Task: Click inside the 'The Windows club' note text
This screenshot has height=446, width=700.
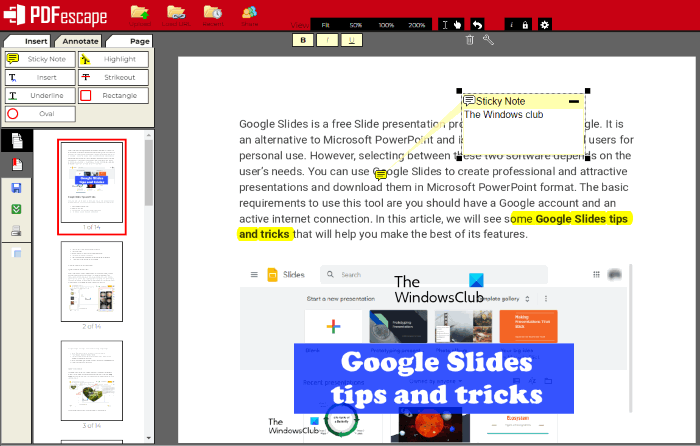Action: click(503, 115)
